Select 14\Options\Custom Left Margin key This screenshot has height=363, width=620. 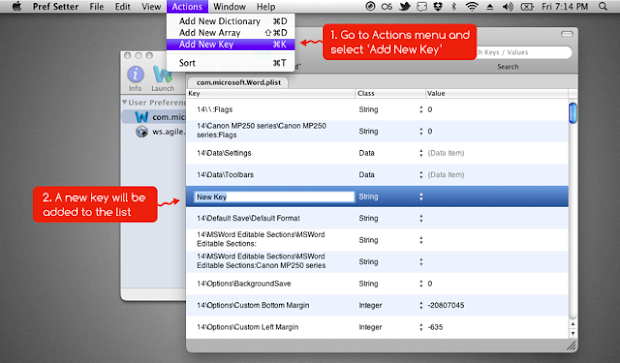click(x=248, y=327)
